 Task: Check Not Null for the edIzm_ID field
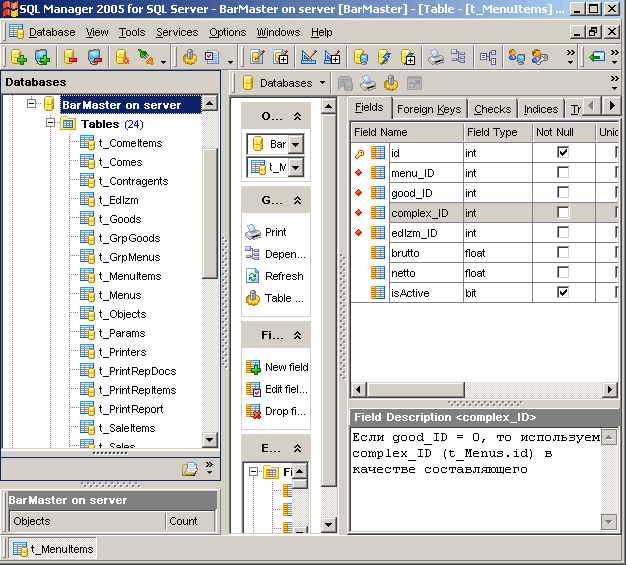563,232
